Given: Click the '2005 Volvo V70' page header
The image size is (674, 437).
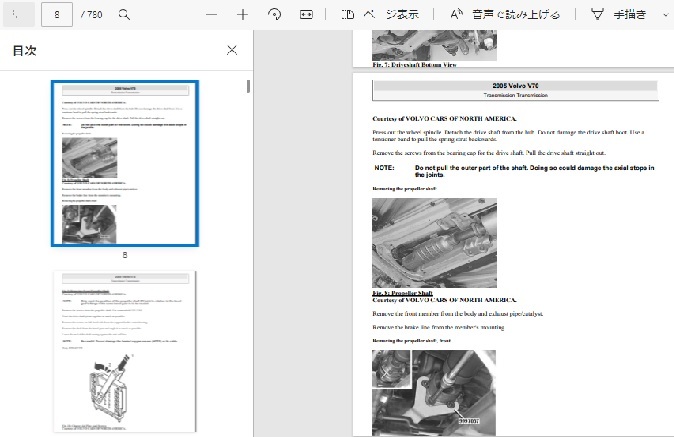Looking at the screenshot, I should coord(515,86).
